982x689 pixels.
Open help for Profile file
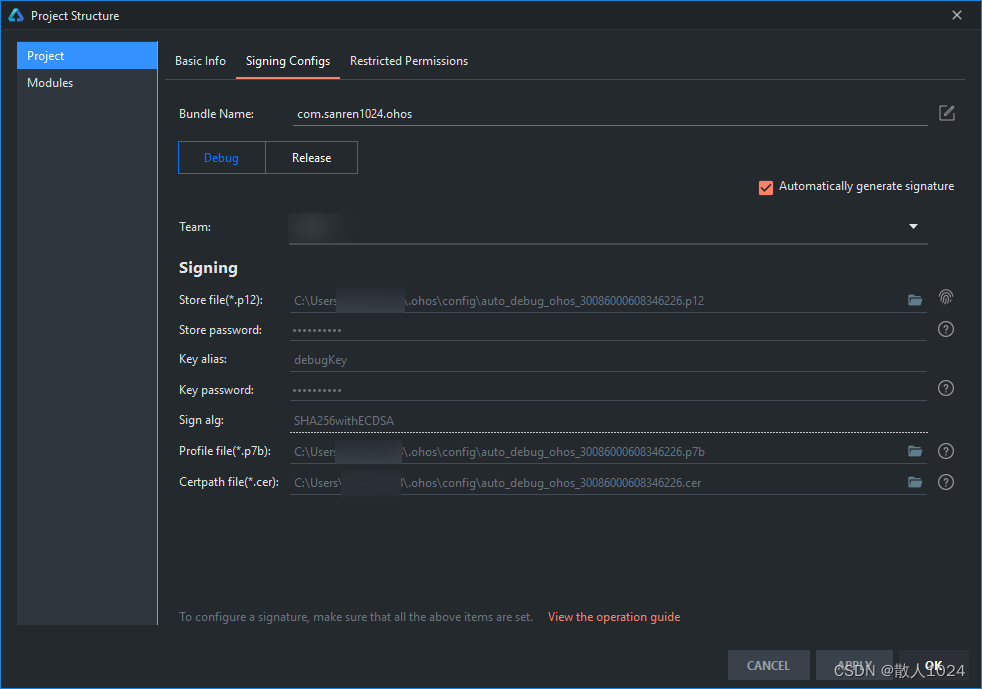(x=946, y=451)
